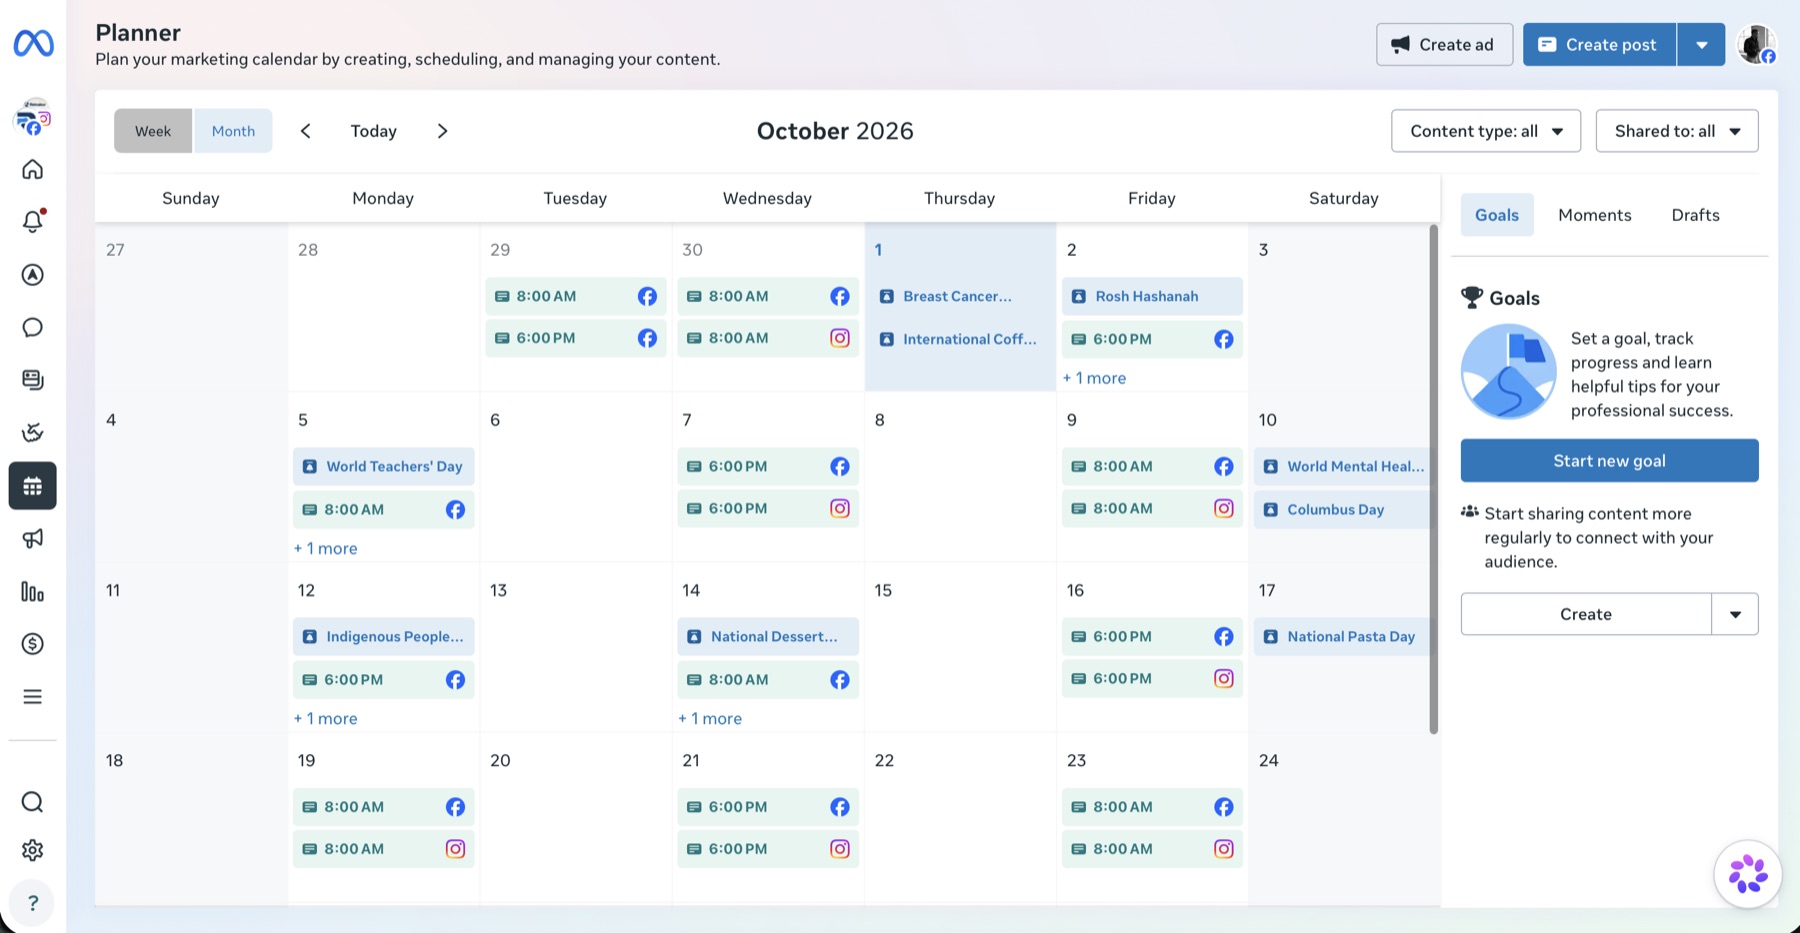Expand +1 more on October 2
1800x933 pixels.
(1094, 378)
